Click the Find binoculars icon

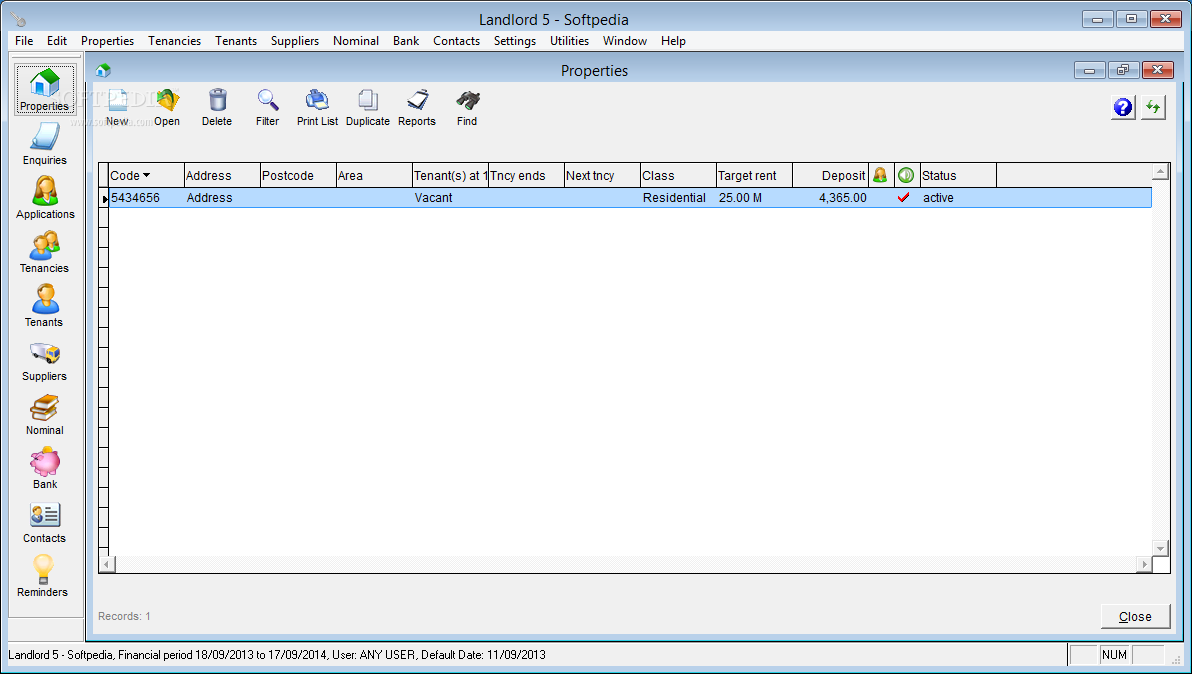pyautogui.click(x=467, y=100)
